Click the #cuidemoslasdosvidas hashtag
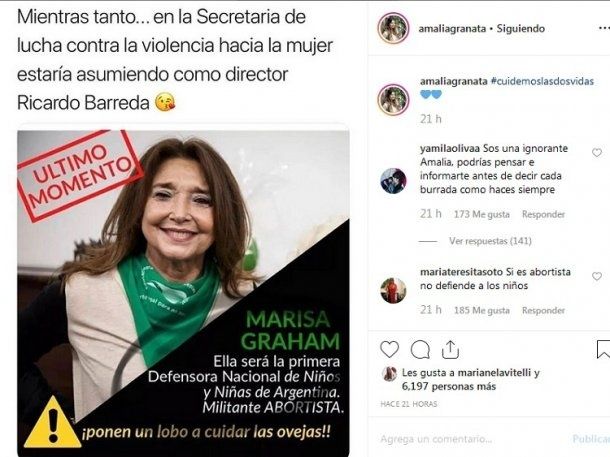The width and height of the screenshot is (610, 457). [x=542, y=81]
